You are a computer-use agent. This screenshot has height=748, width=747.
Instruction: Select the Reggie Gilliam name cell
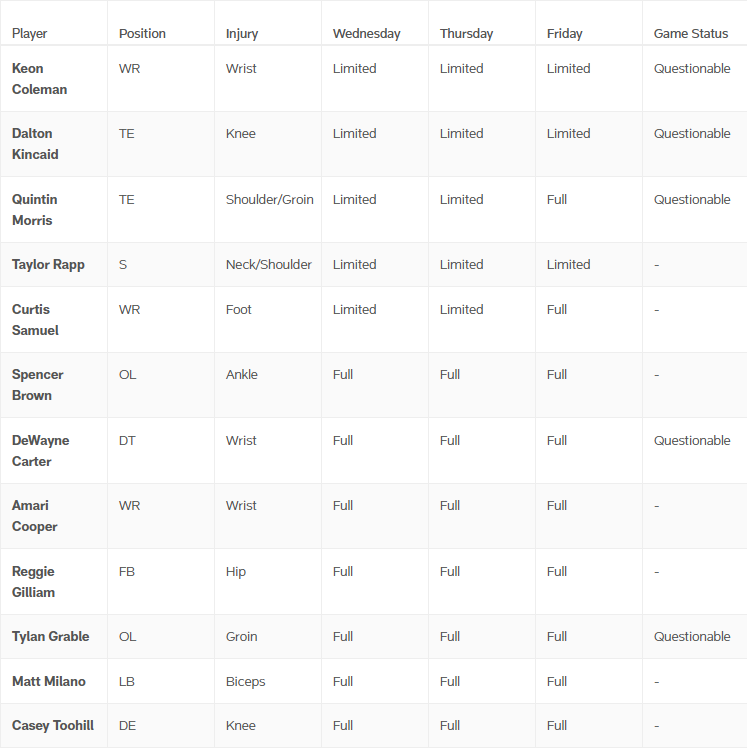[33, 582]
